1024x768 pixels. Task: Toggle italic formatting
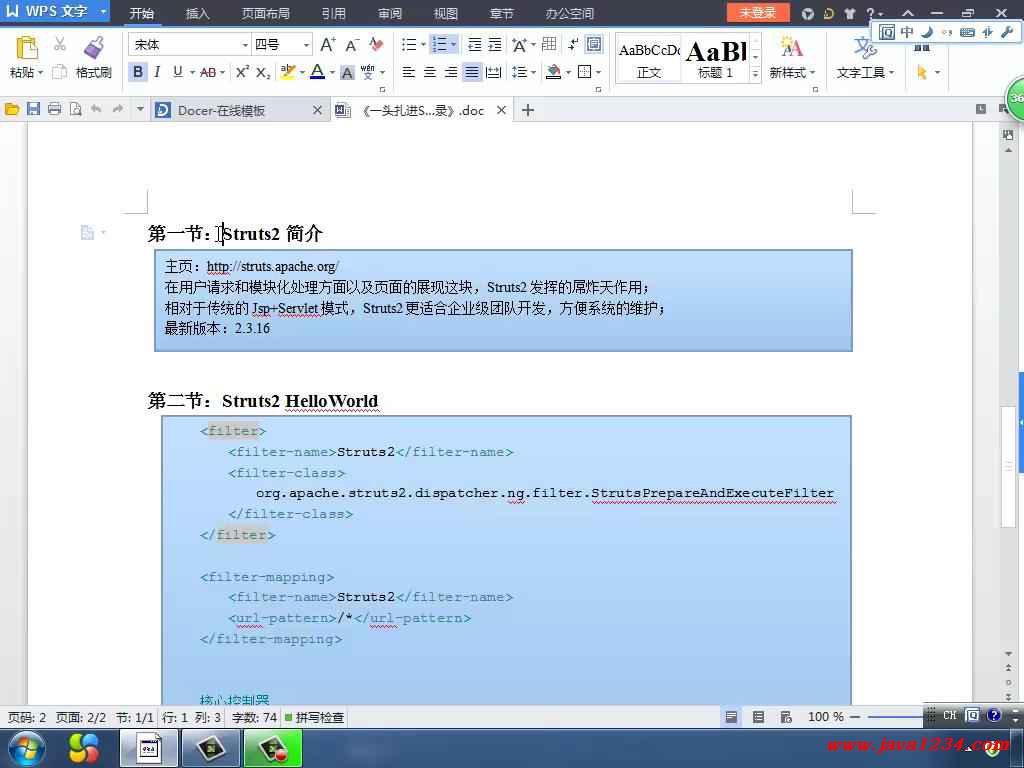157,72
